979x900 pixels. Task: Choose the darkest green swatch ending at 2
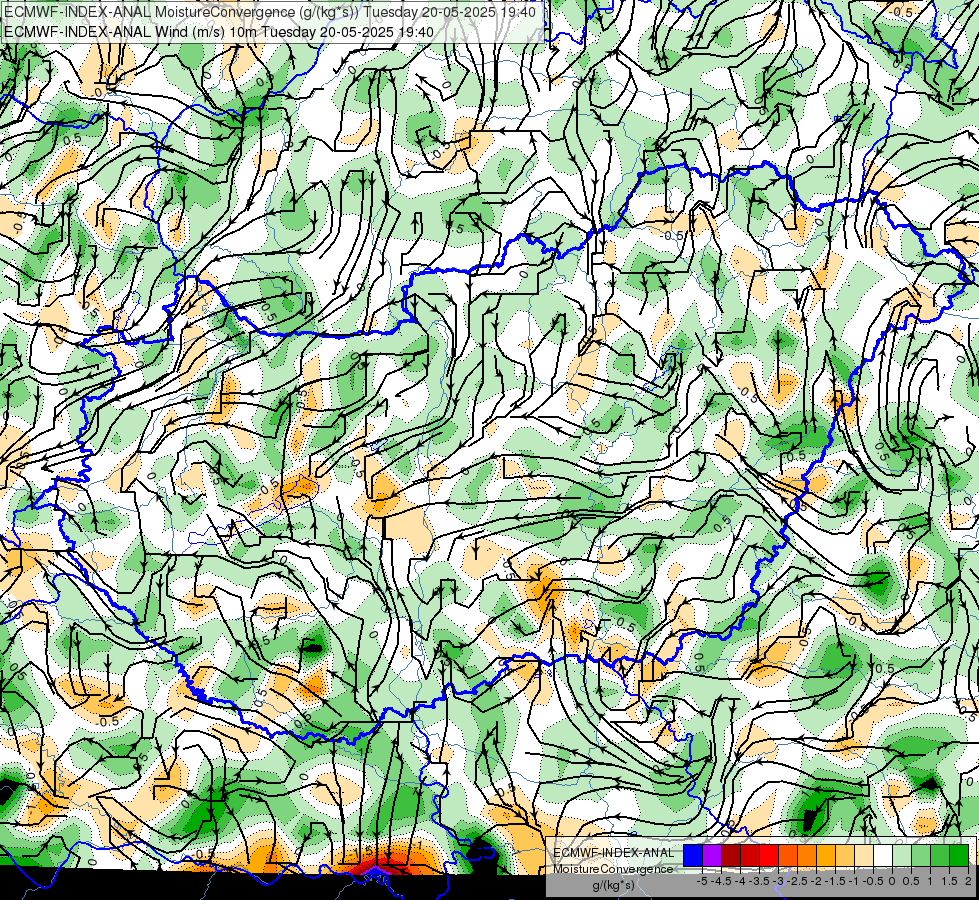point(959,855)
